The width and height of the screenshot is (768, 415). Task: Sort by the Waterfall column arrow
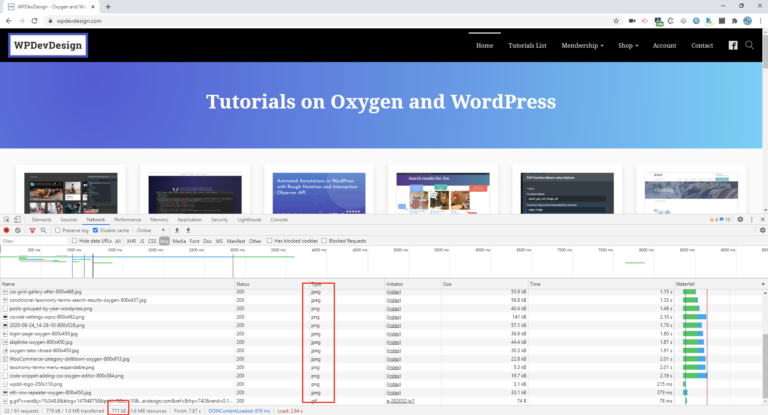[x=763, y=284]
